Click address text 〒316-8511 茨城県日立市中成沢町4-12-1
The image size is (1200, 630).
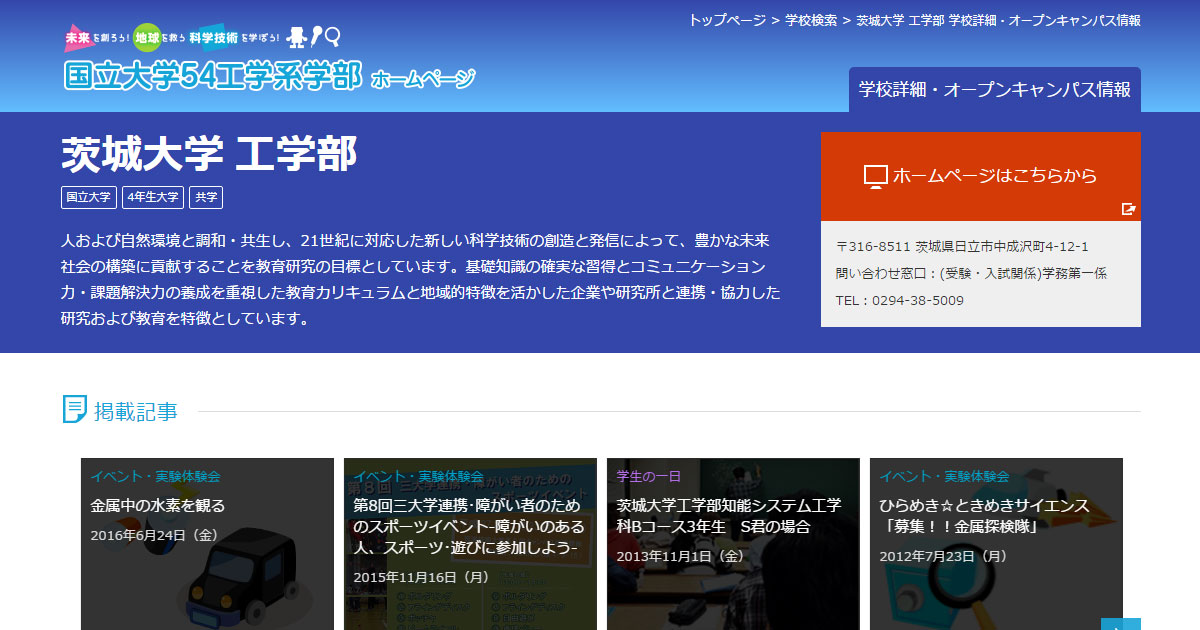click(x=962, y=246)
